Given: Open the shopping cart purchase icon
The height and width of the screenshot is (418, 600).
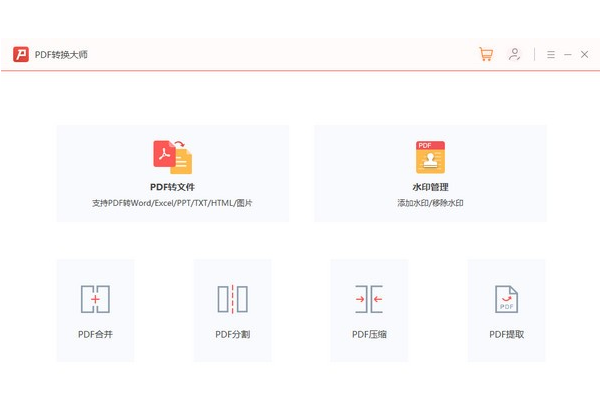Looking at the screenshot, I should click(486, 54).
